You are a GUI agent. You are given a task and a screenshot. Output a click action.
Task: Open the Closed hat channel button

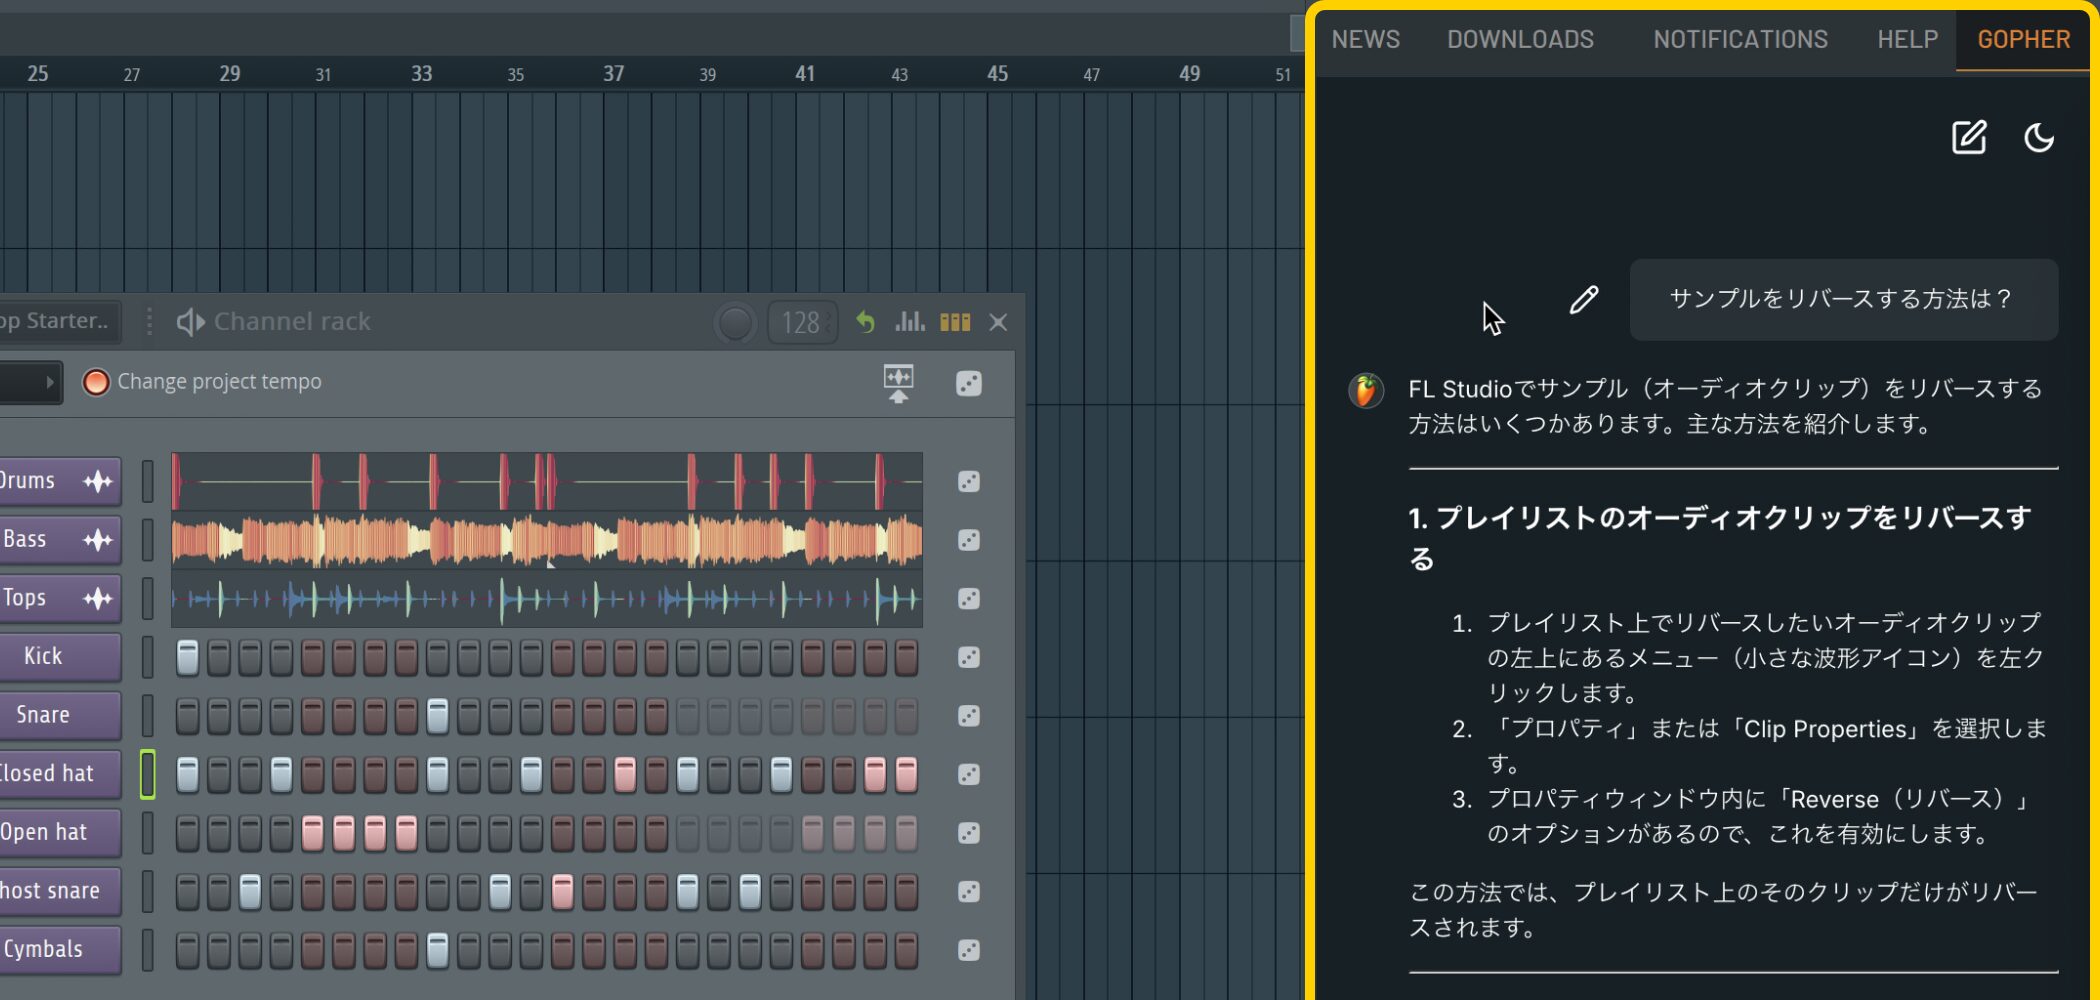coord(60,773)
